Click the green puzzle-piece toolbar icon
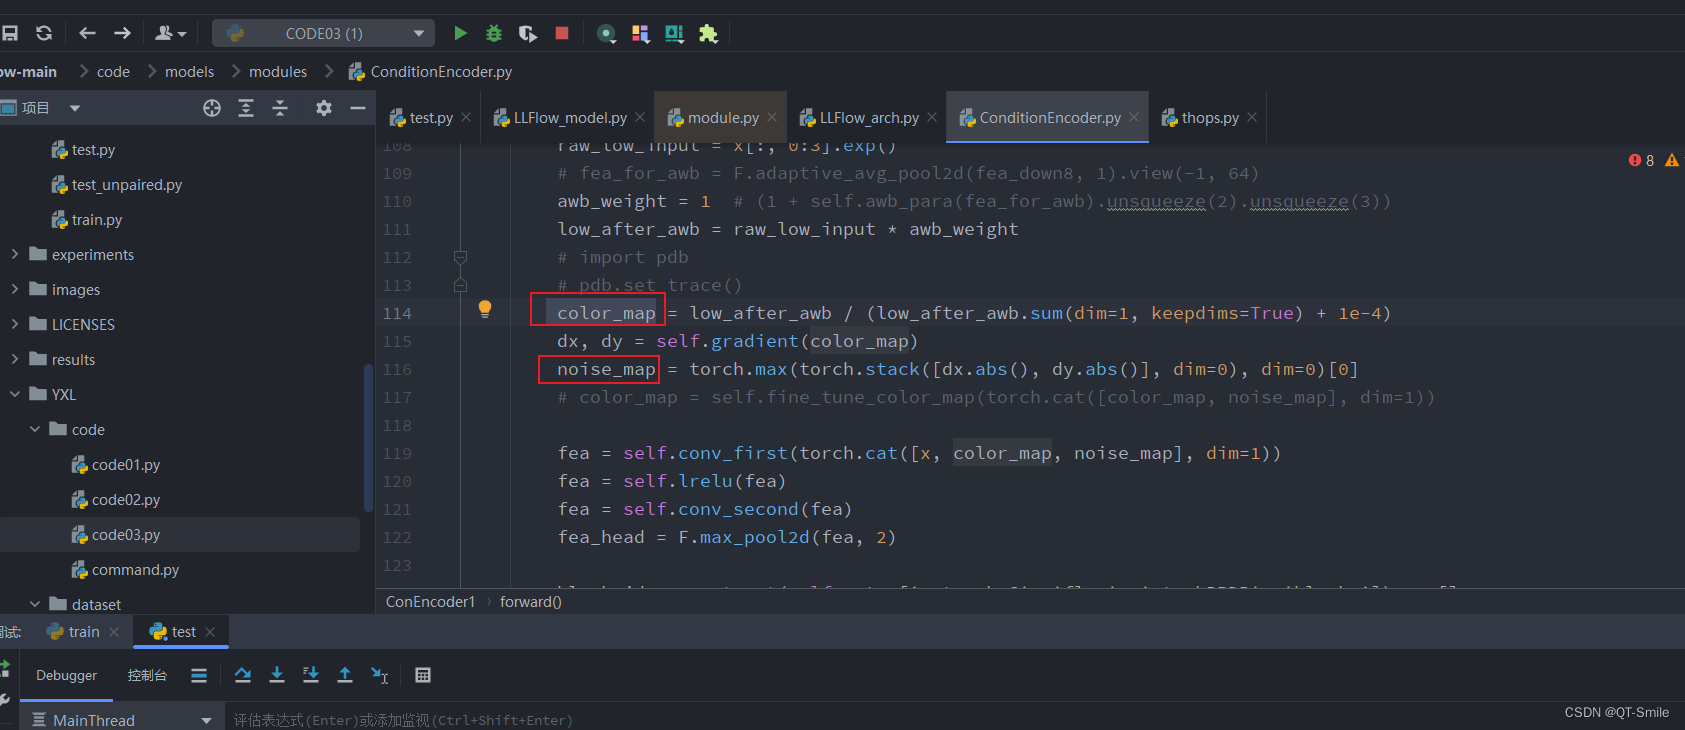The height and width of the screenshot is (730, 1685). pos(708,34)
